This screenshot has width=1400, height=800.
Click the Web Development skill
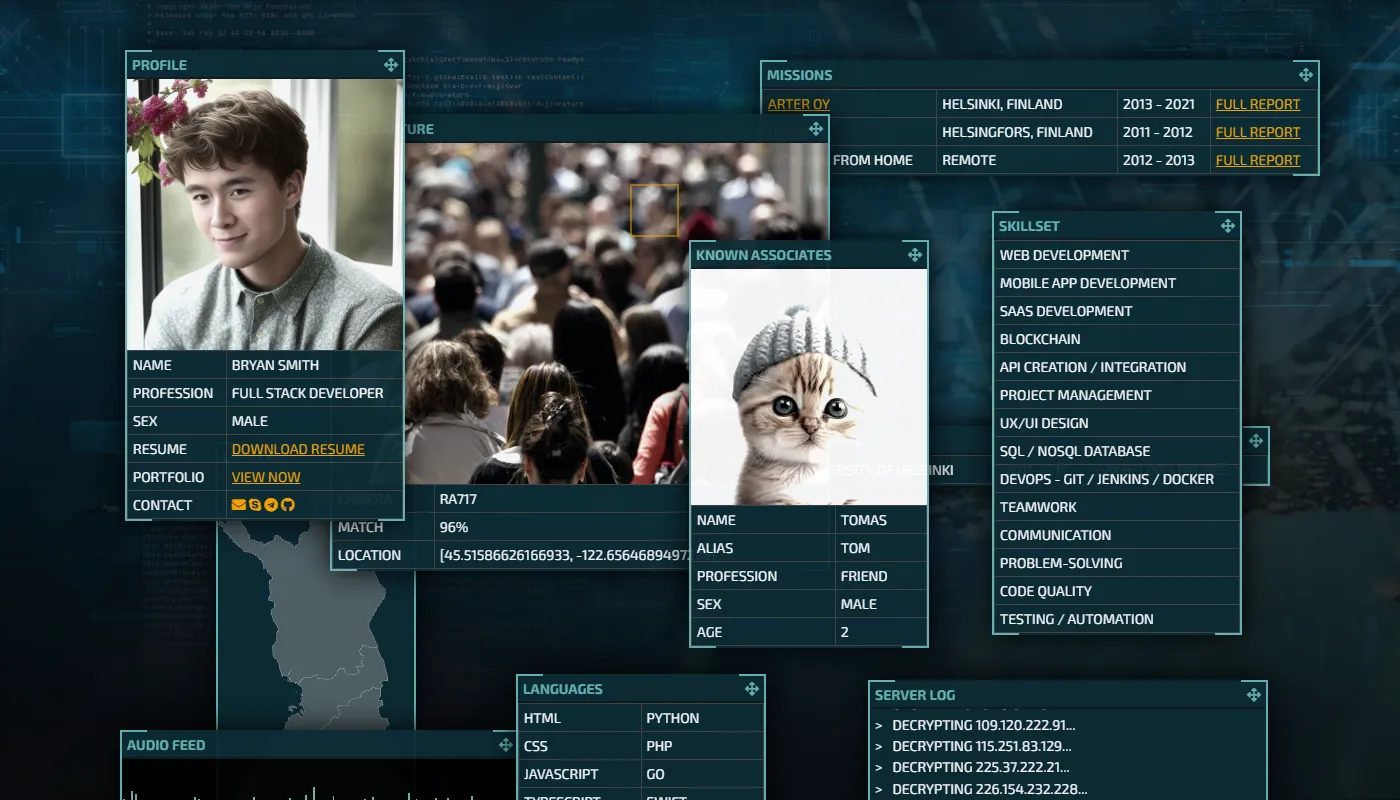click(1117, 255)
